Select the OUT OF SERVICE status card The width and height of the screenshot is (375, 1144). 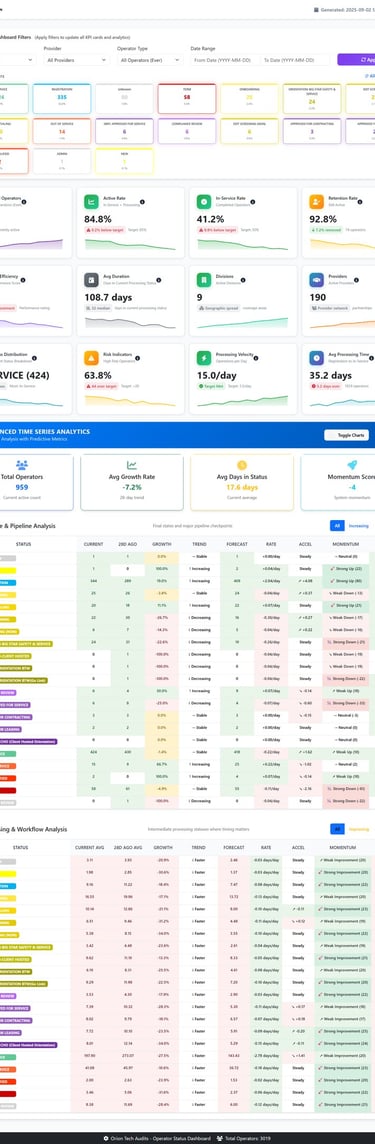[x=62, y=131]
